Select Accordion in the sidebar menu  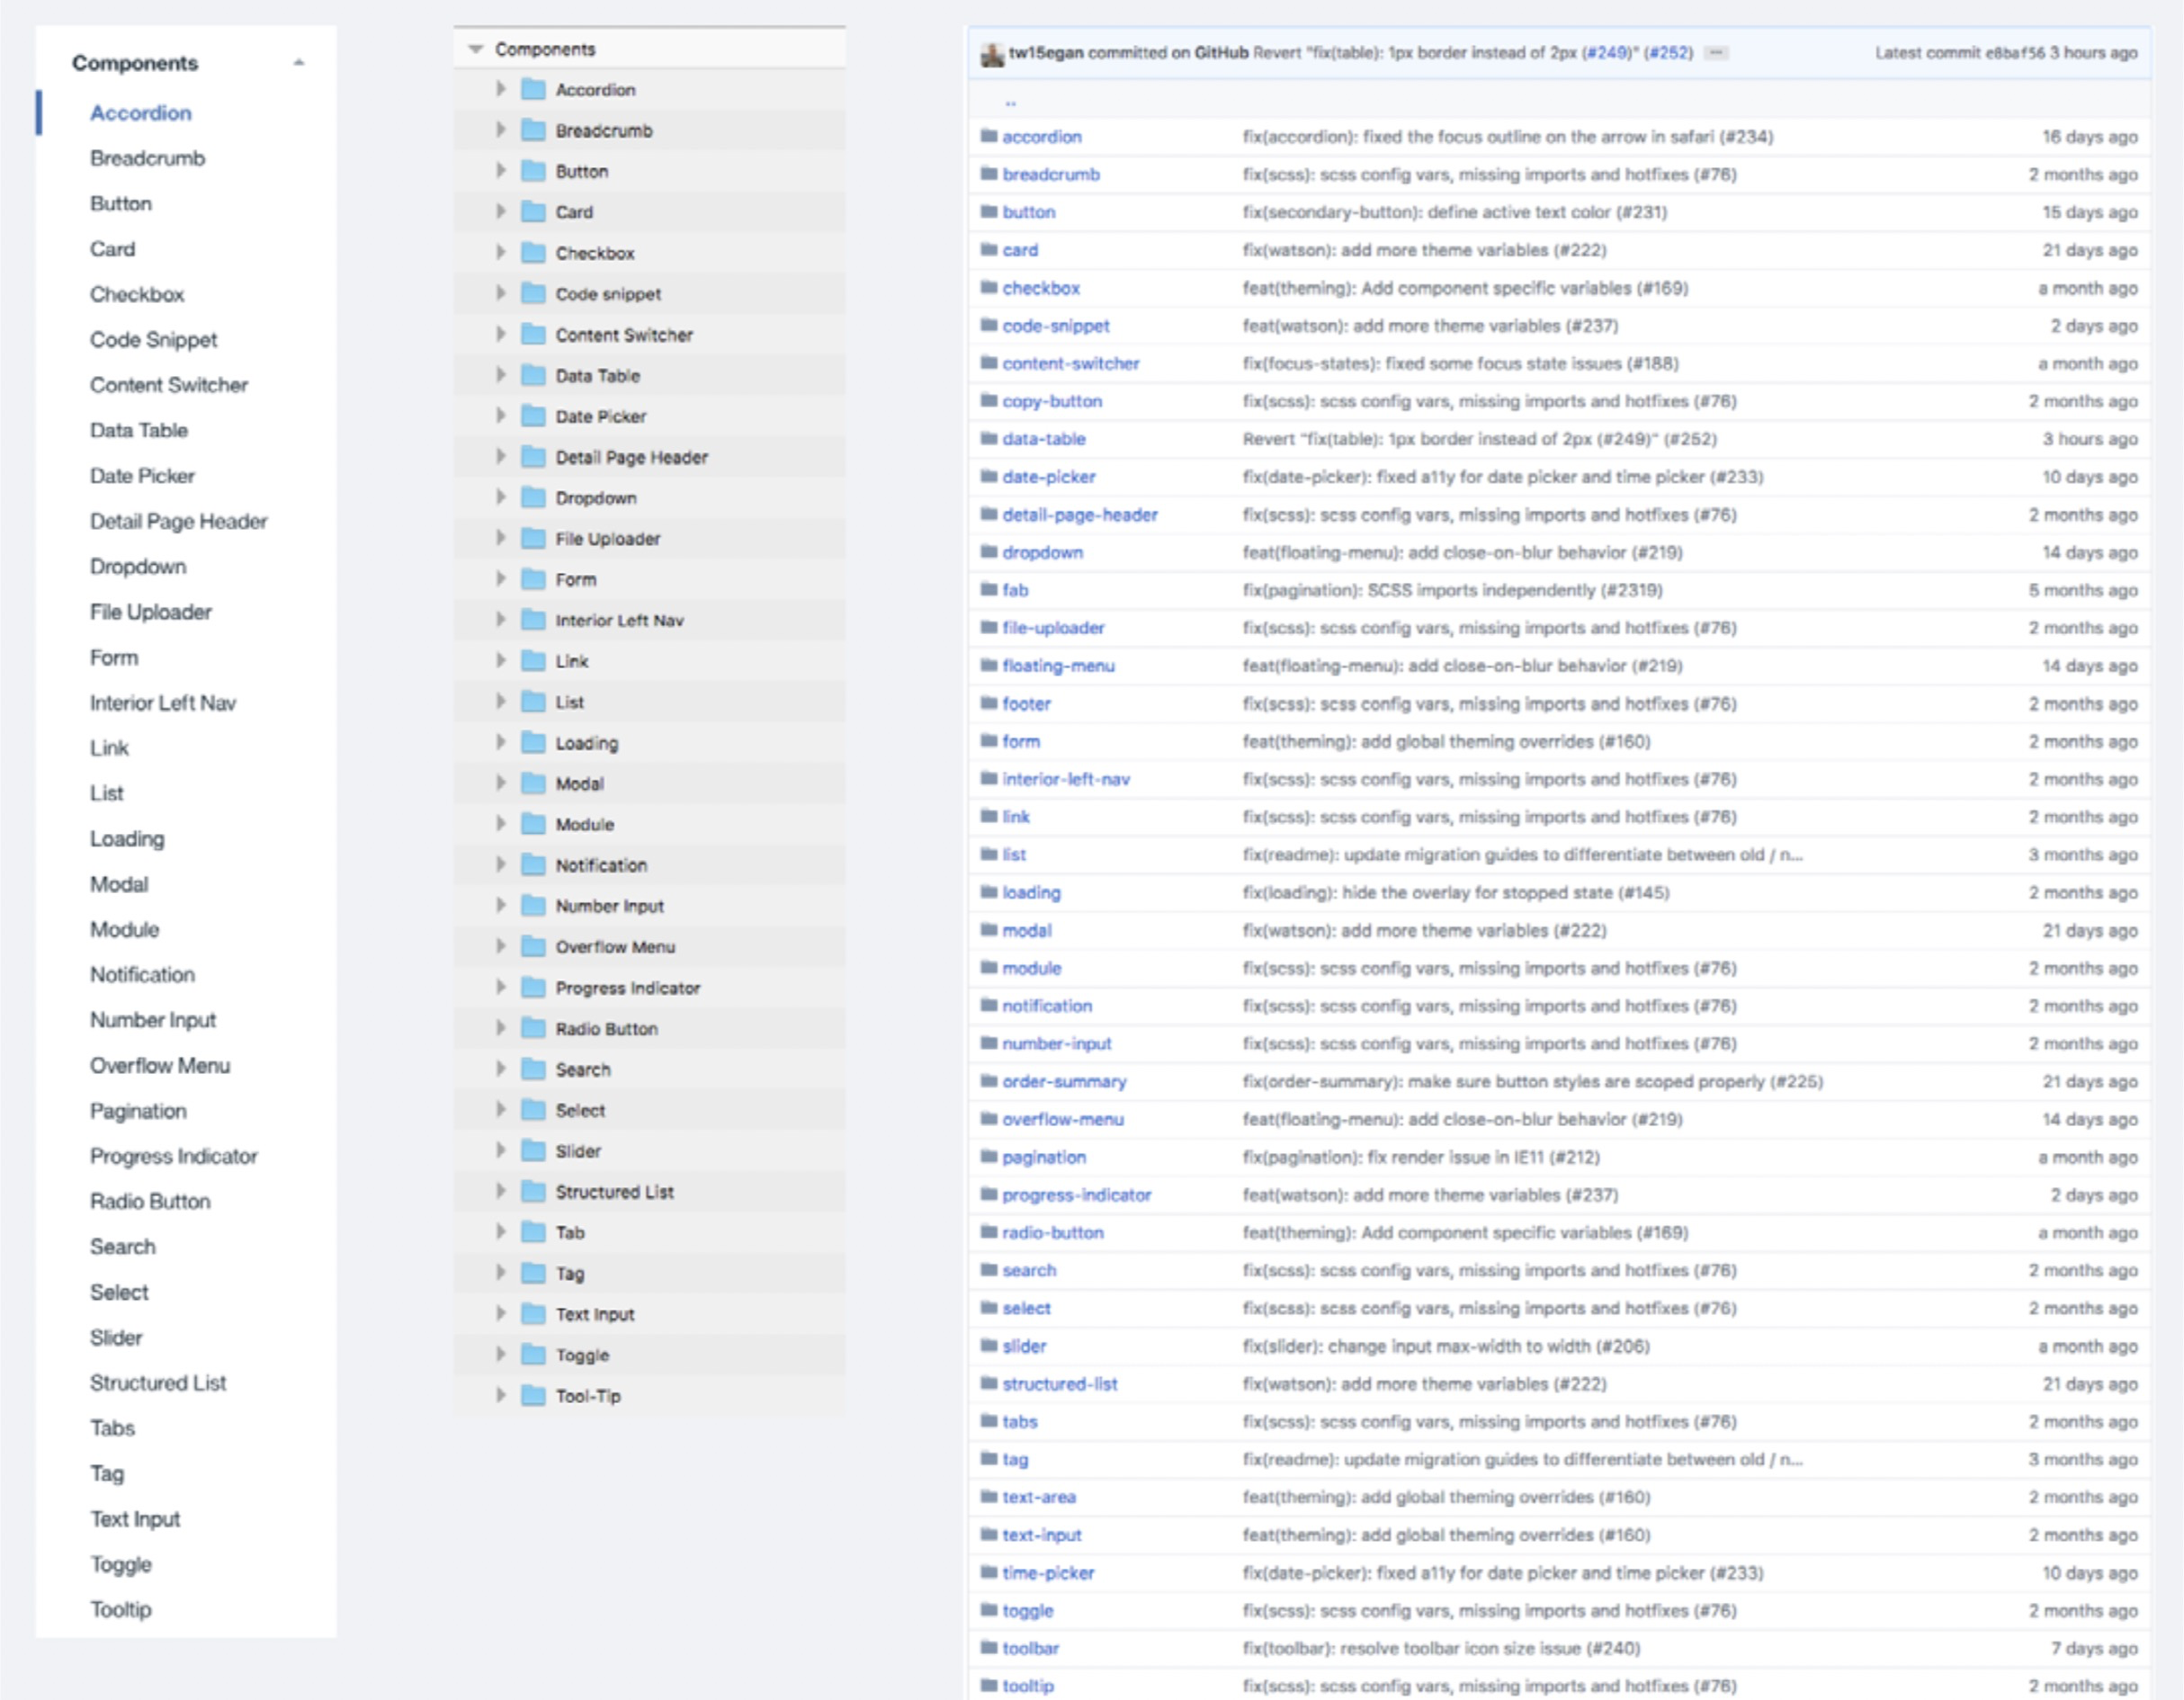click(141, 113)
